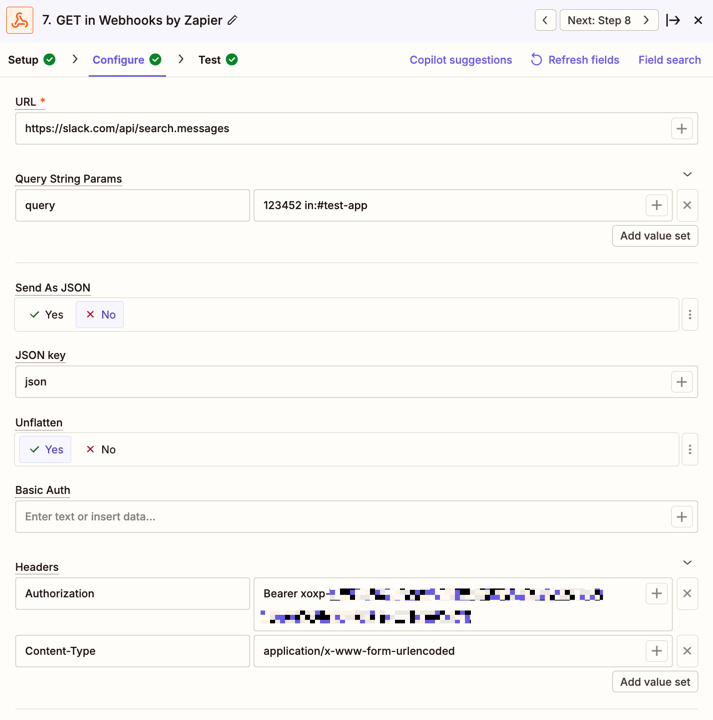Click the Next: Step 8 button

[609, 20]
